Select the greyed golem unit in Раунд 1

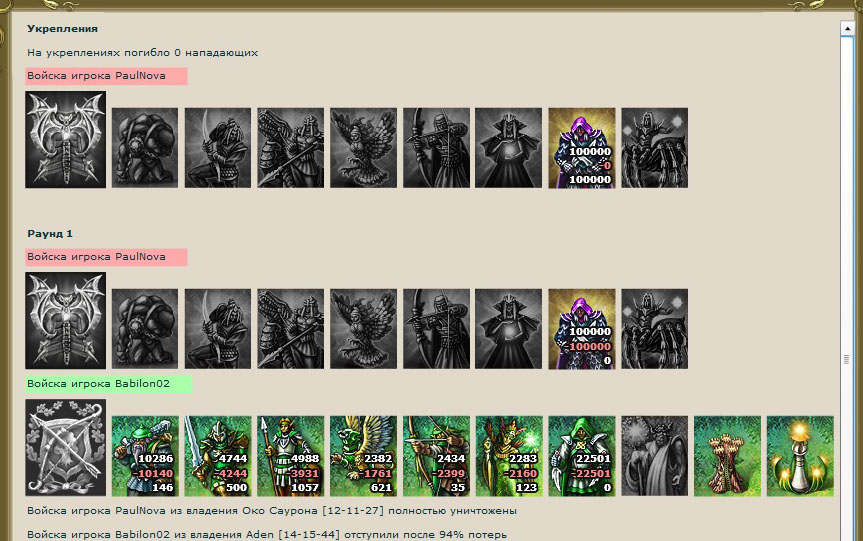(x=145, y=329)
